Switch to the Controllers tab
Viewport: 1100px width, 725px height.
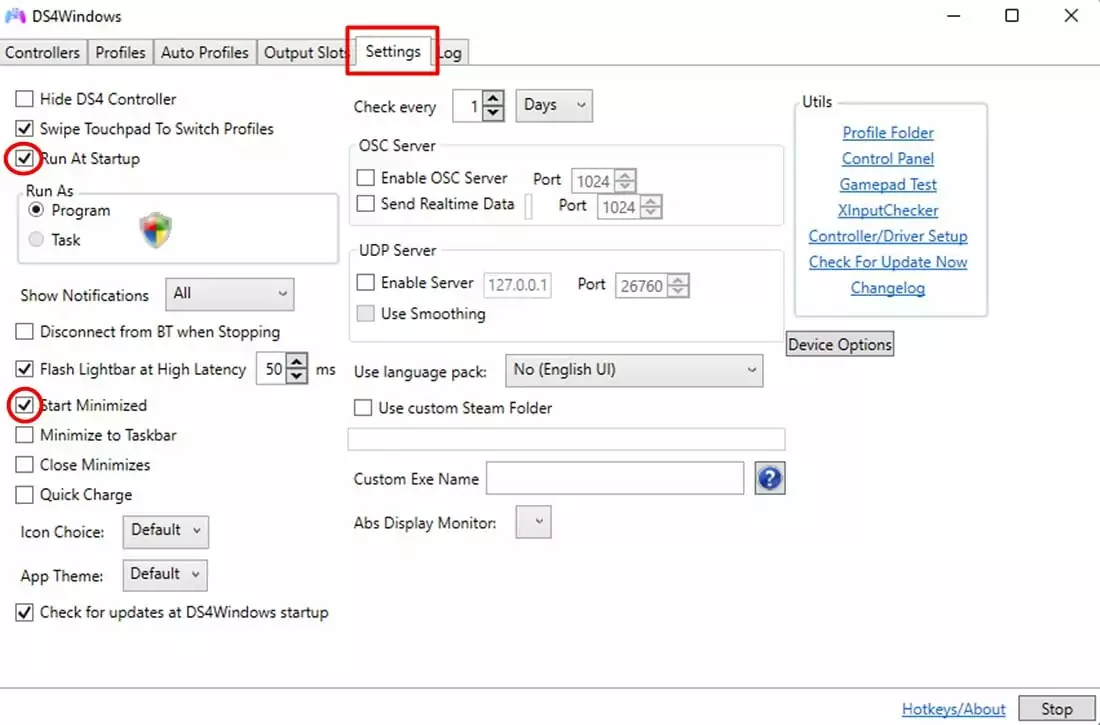tap(42, 53)
